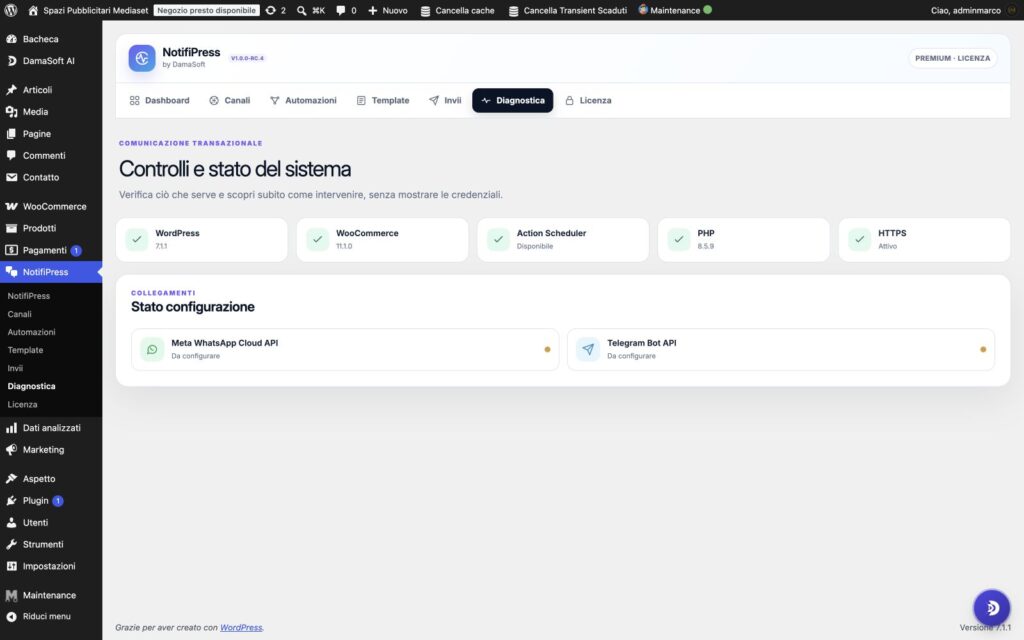This screenshot has height=640, width=1024.
Task: Collapse sidebar with Riduci menu
Action: point(51,616)
